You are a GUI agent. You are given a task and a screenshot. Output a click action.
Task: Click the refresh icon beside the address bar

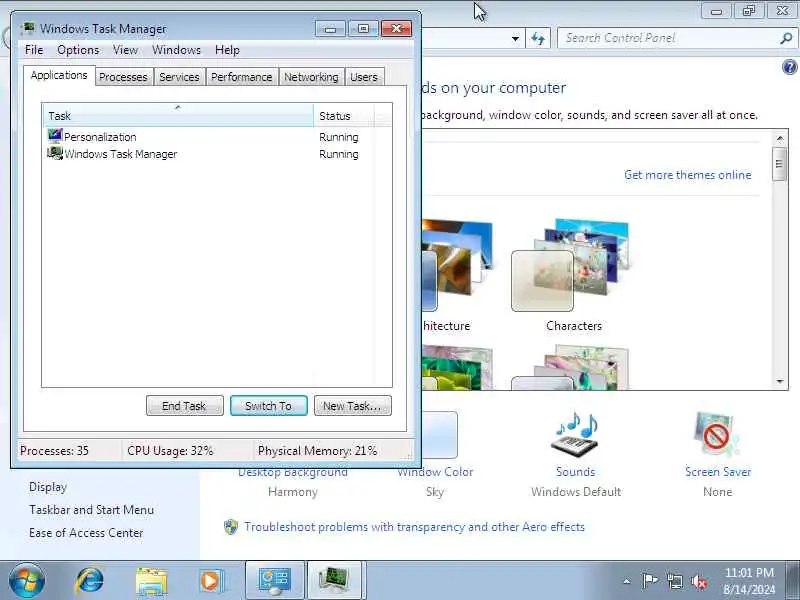coord(538,38)
